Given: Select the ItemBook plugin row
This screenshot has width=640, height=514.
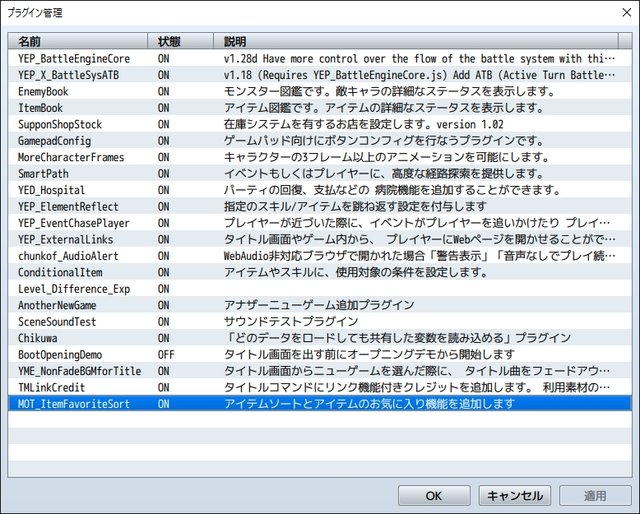Looking at the screenshot, I should tap(320, 108).
